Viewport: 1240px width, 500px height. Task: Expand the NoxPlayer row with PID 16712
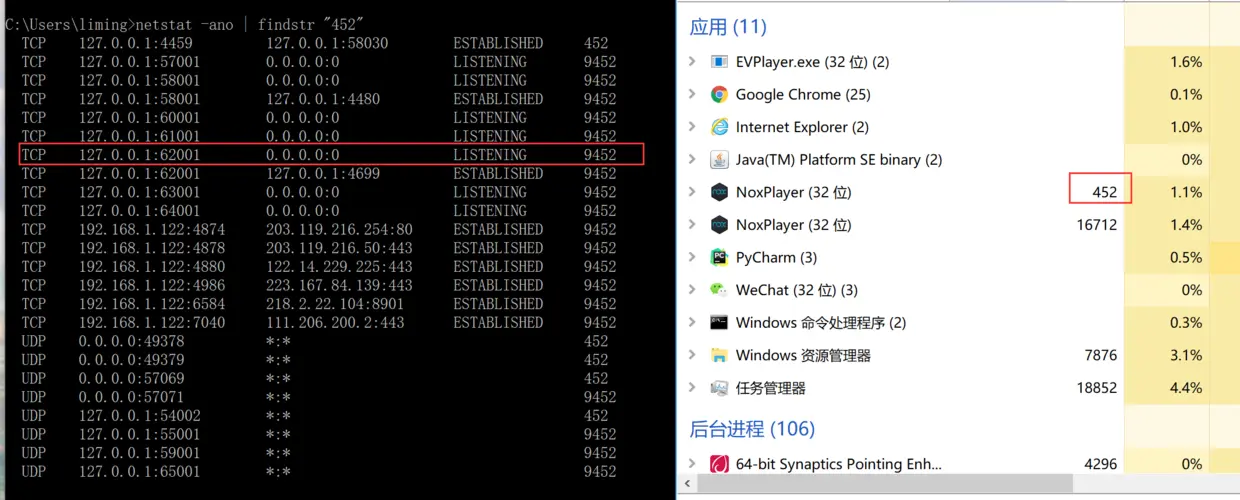pos(692,225)
